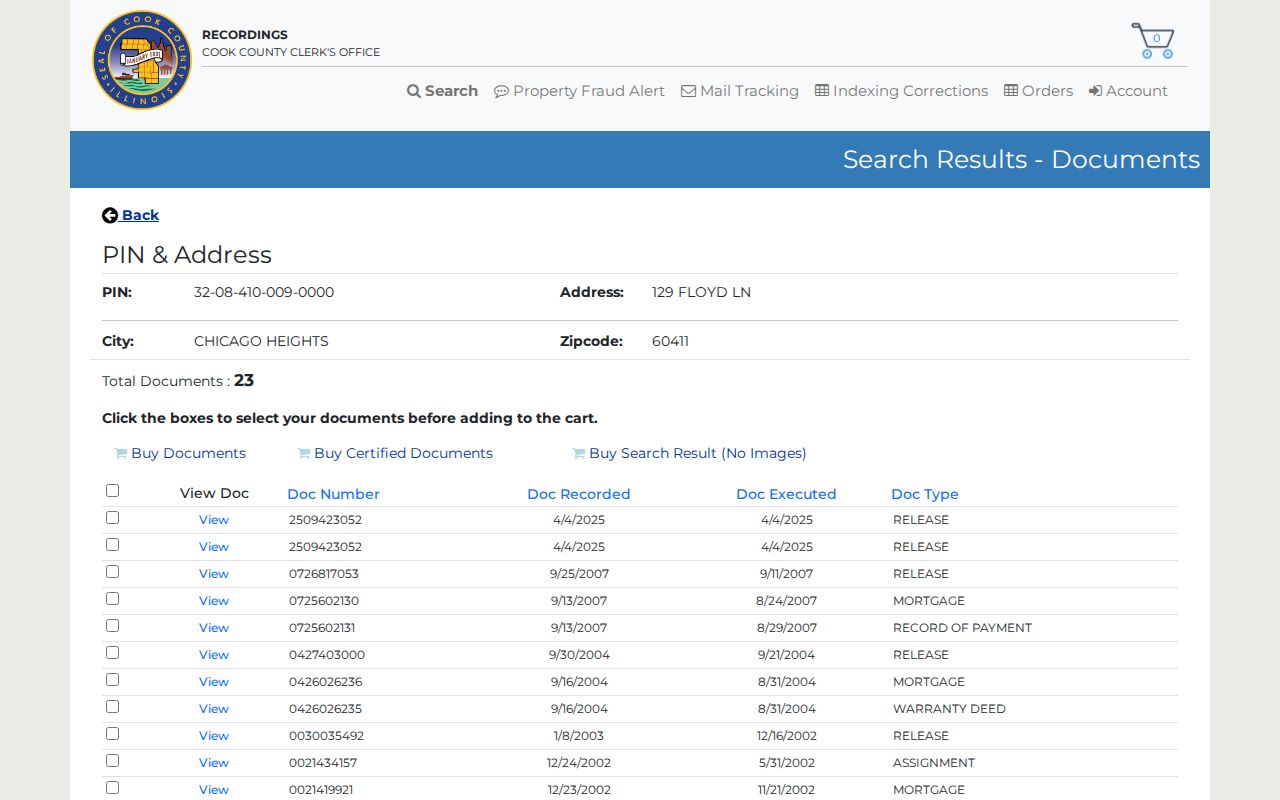Toggle the select-all checkbox in table header
Viewport: 1280px width, 800px height.
click(112, 490)
